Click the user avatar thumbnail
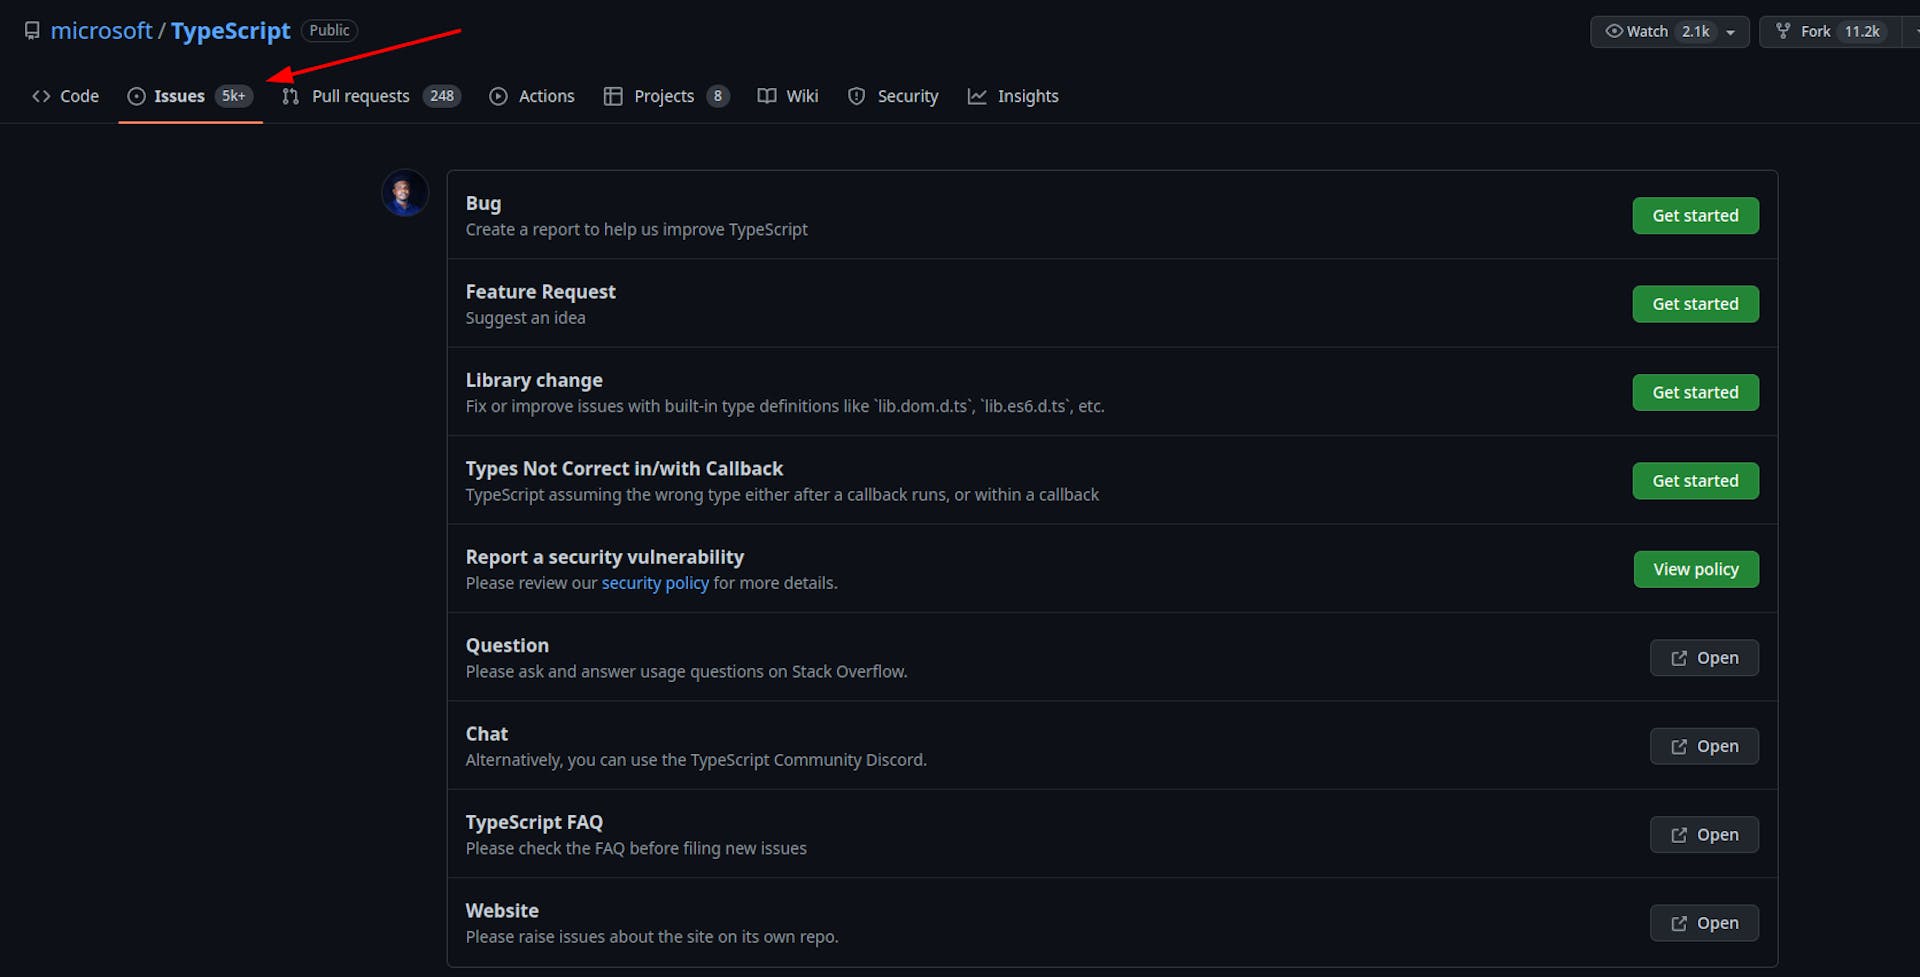 point(405,193)
